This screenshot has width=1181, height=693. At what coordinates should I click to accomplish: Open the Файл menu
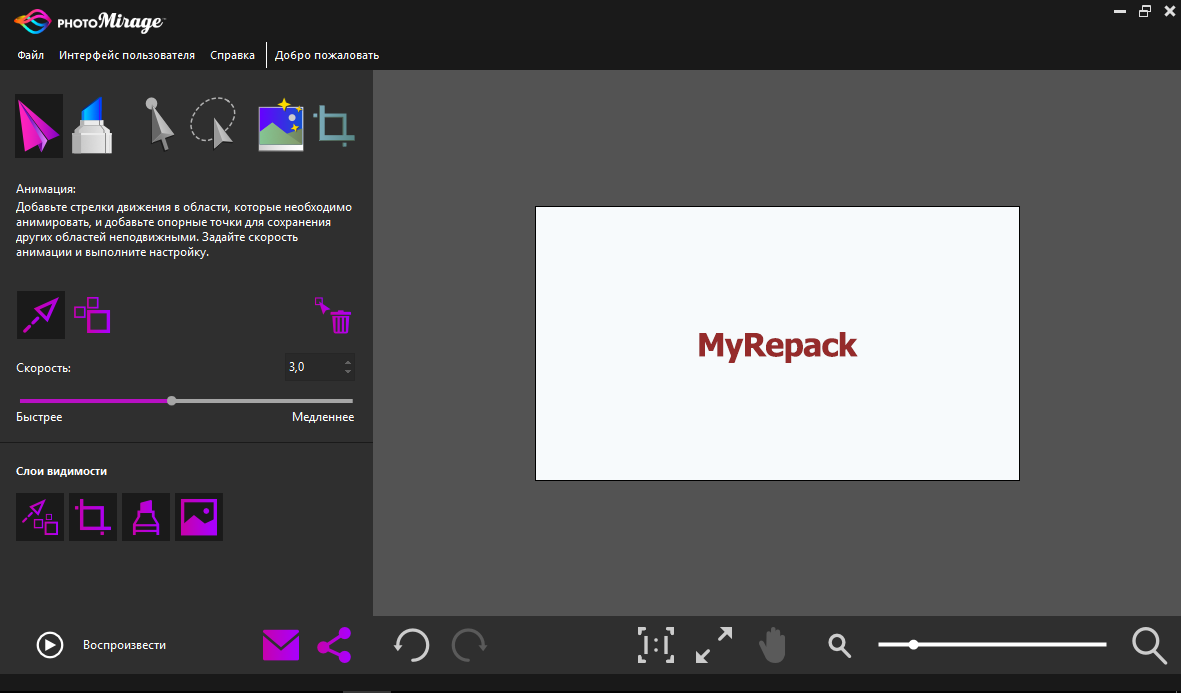pyautogui.click(x=30, y=55)
